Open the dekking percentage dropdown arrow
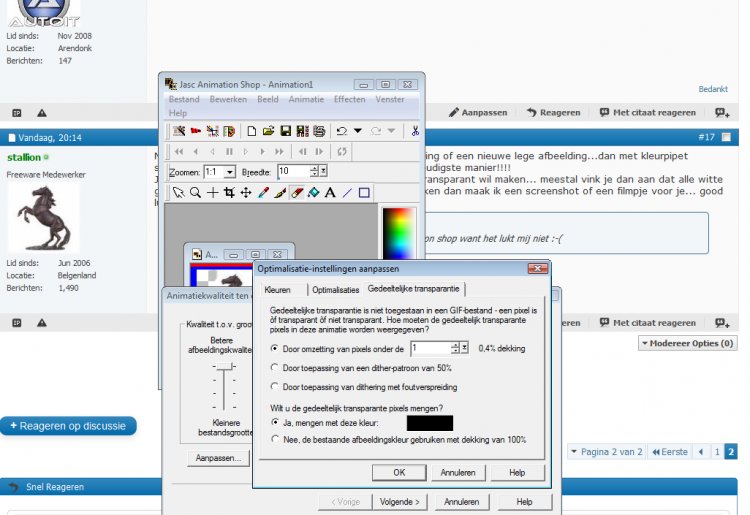 click(464, 348)
